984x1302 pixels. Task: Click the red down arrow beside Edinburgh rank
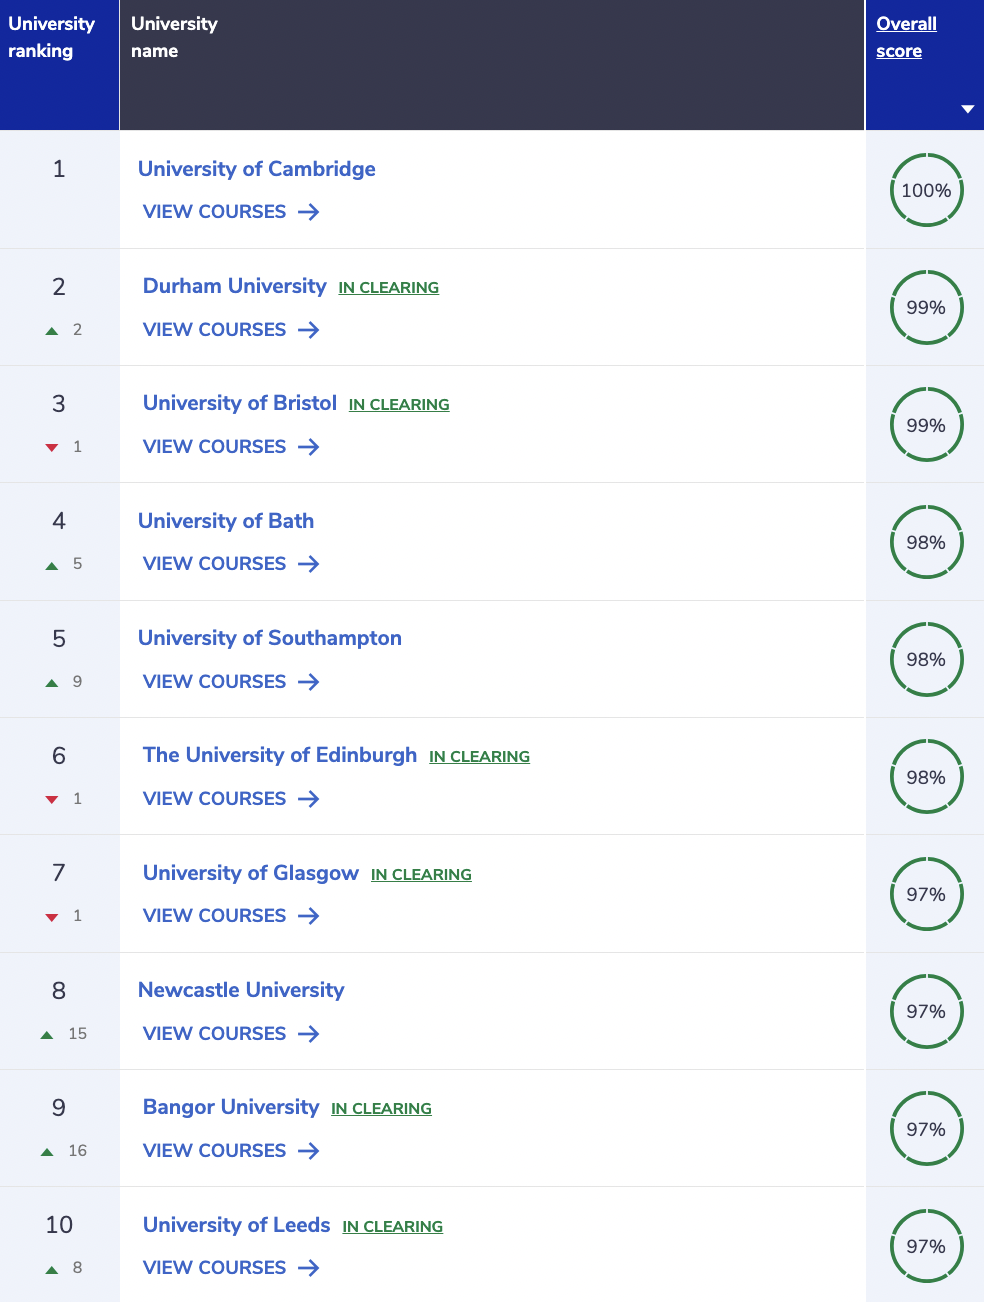[x=52, y=800]
